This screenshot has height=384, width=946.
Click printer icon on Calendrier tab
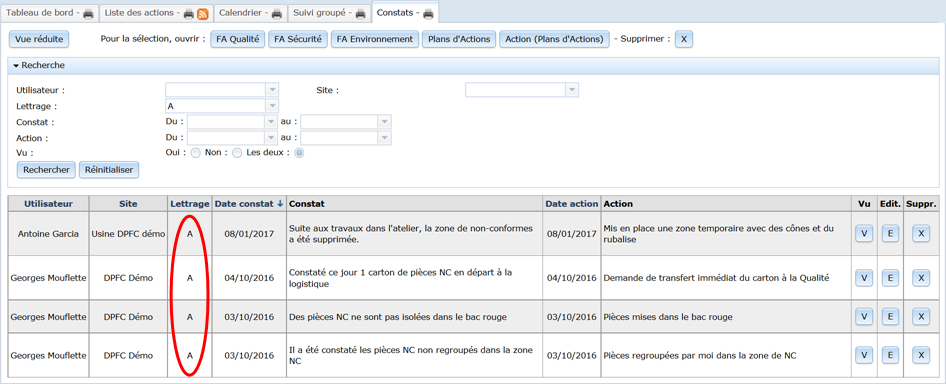point(277,13)
